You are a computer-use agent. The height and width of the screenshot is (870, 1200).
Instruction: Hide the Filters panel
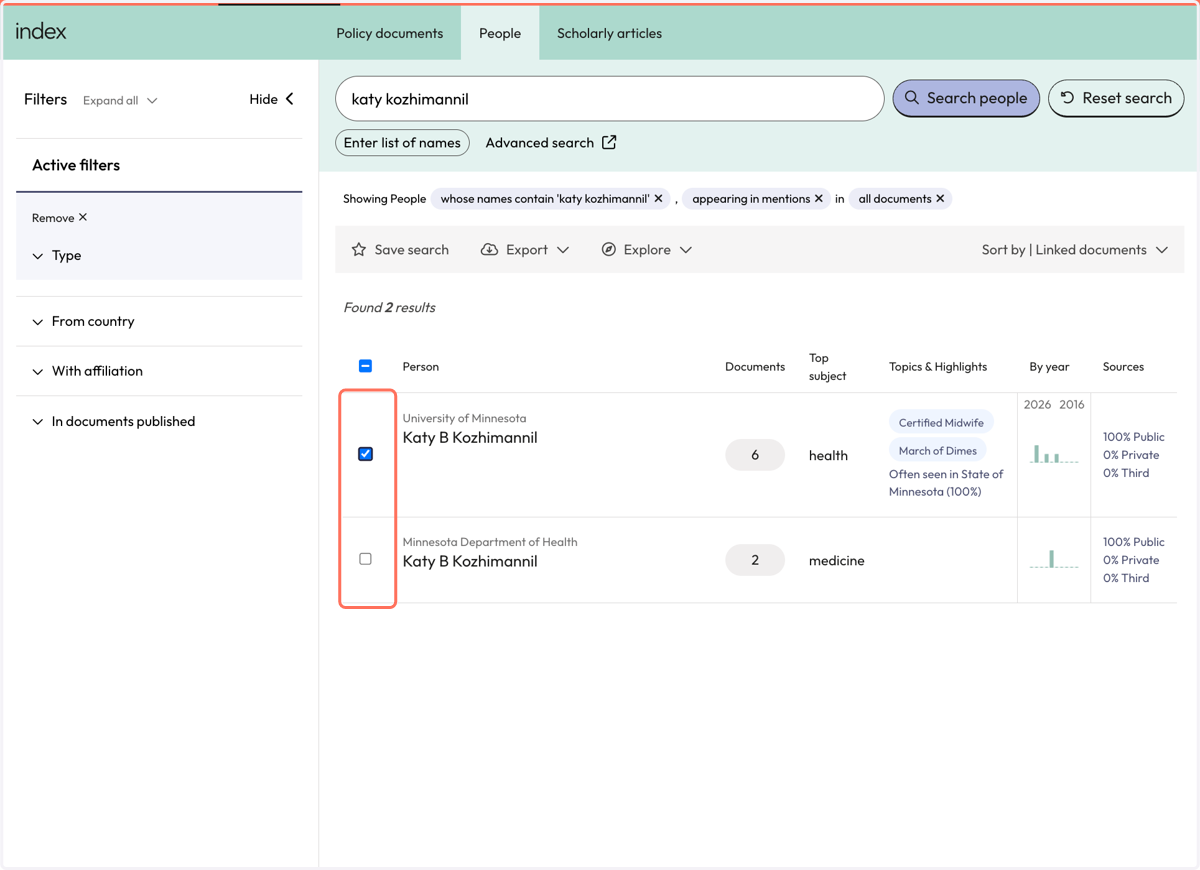272,99
